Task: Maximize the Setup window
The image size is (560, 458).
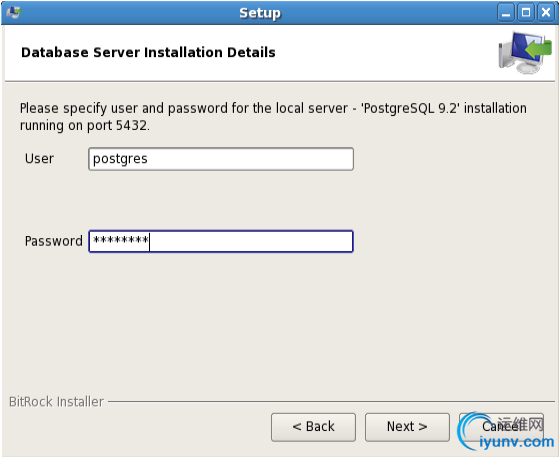Action: click(x=526, y=13)
